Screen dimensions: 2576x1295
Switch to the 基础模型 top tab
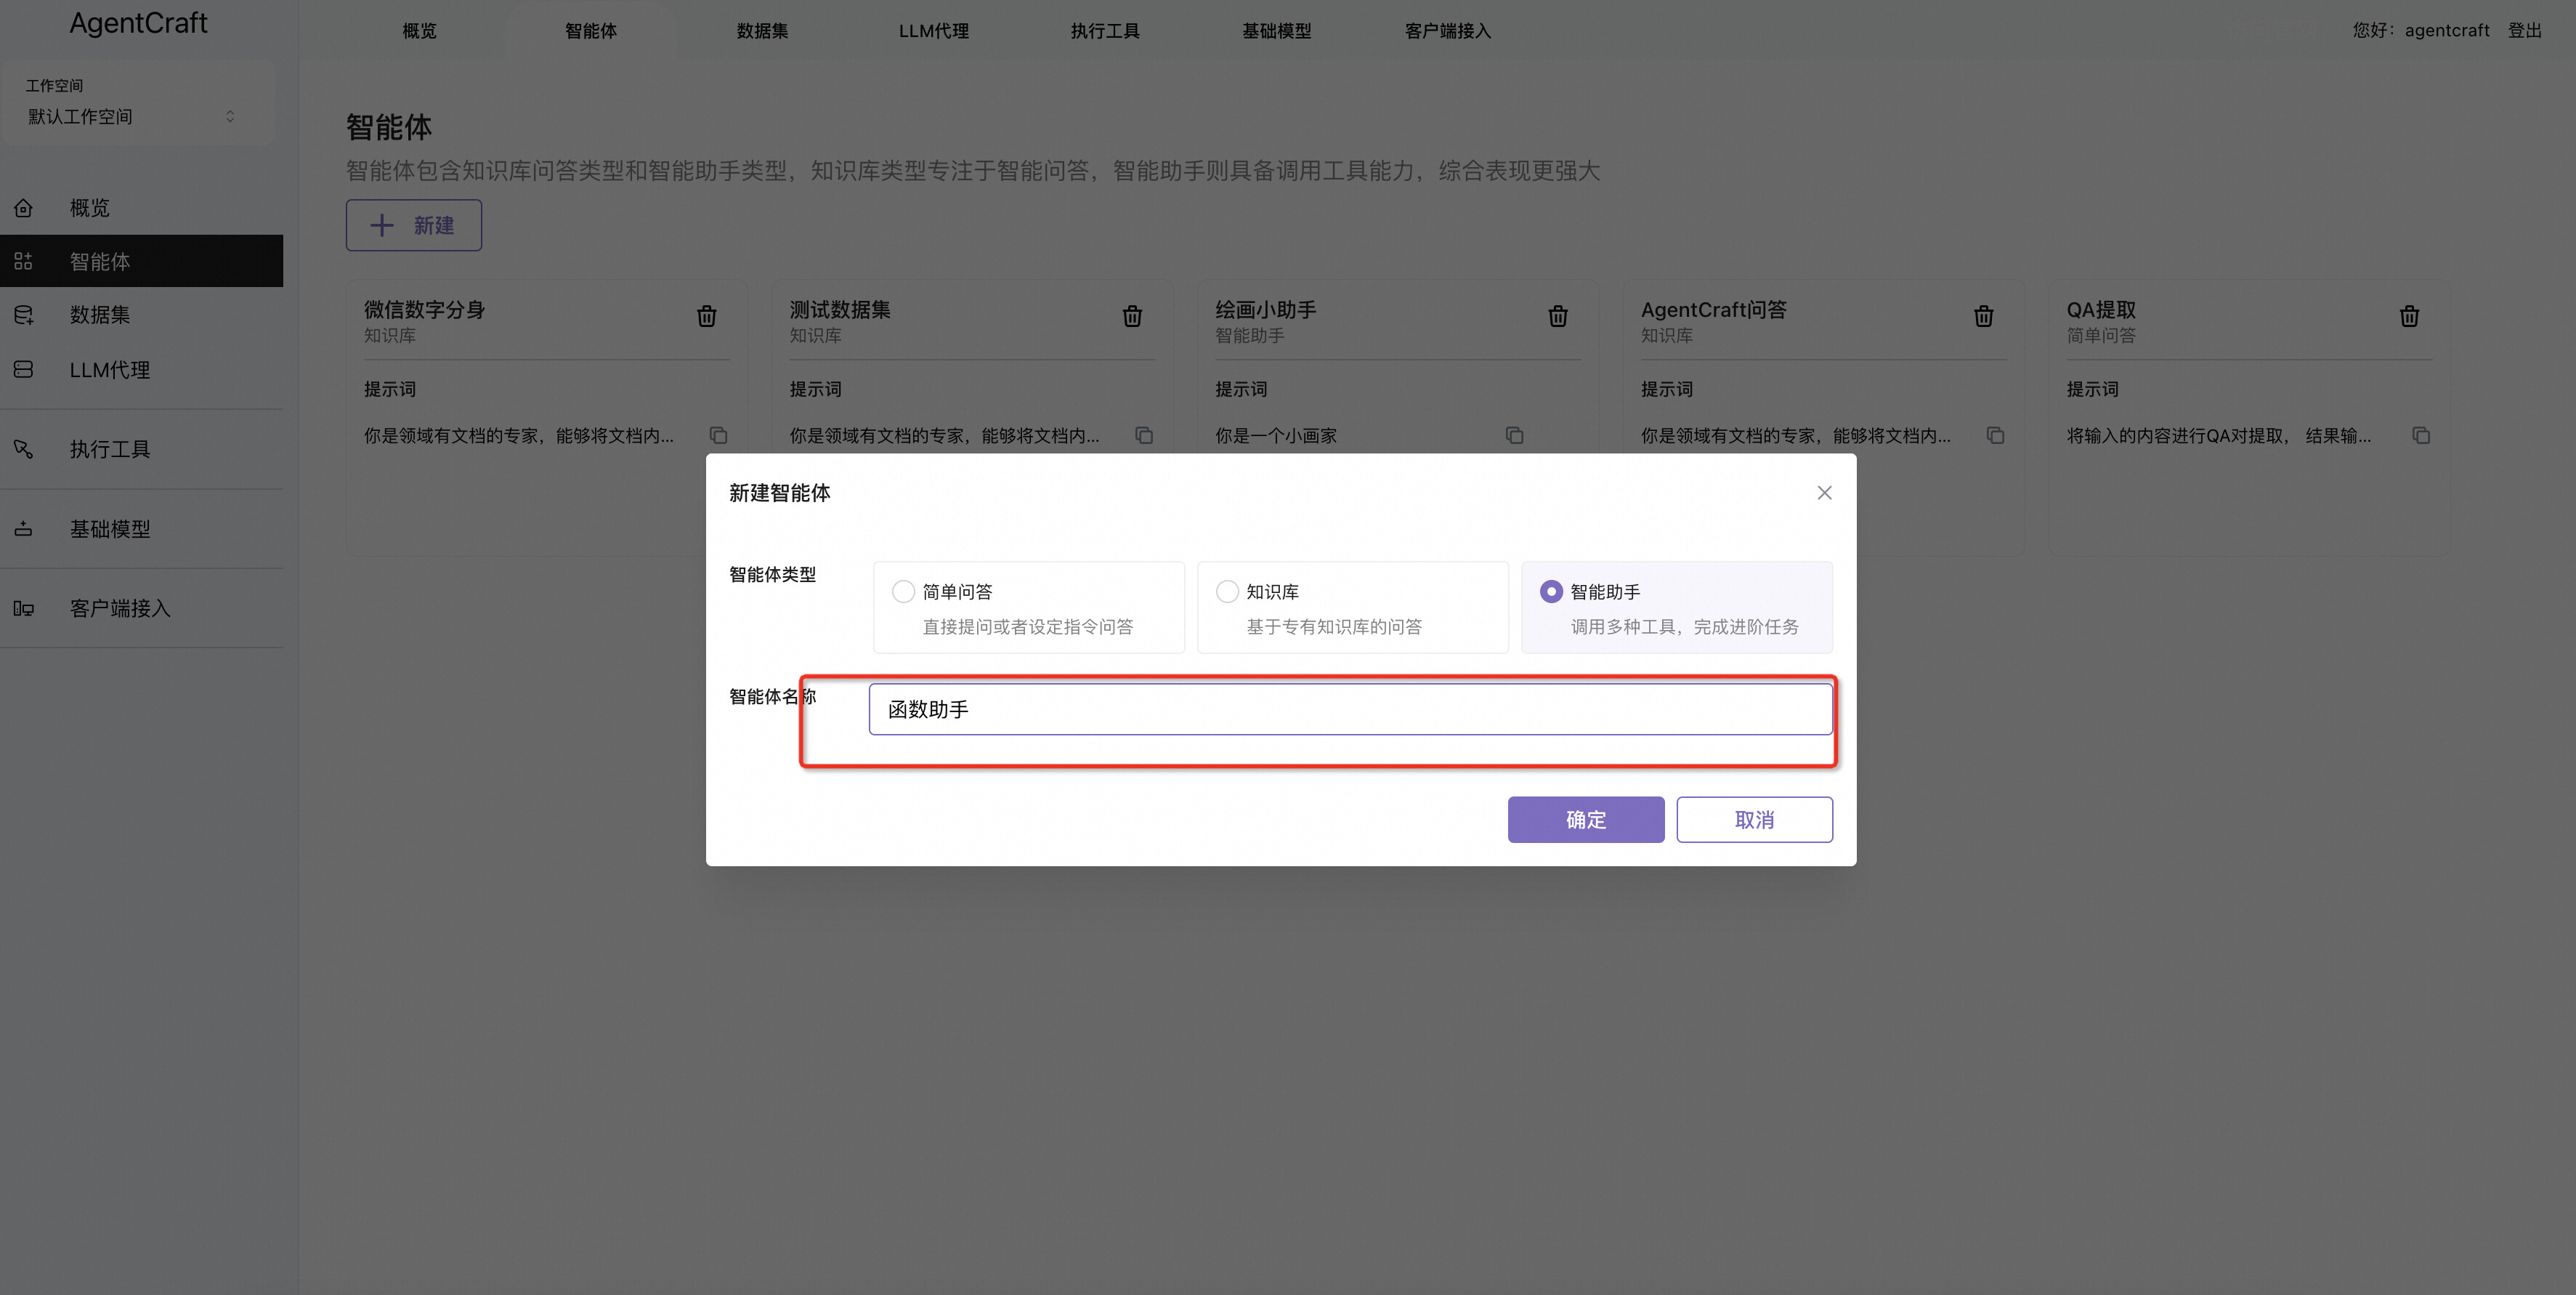point(1277,31)
